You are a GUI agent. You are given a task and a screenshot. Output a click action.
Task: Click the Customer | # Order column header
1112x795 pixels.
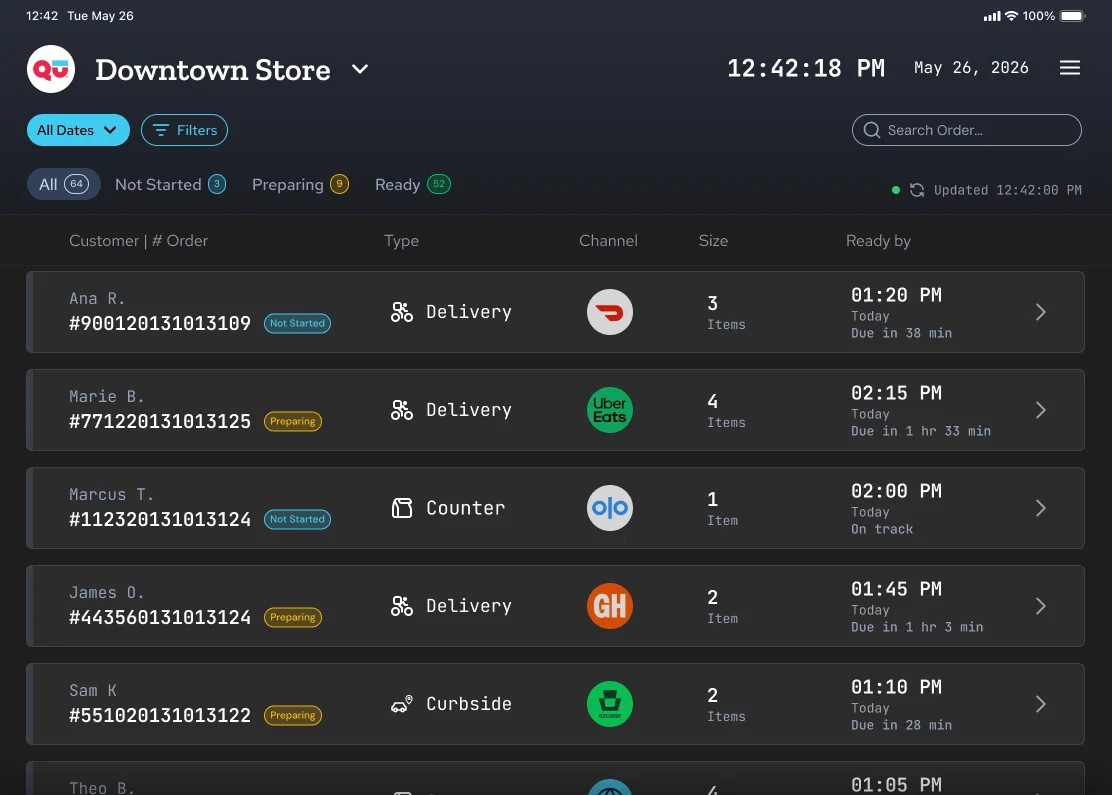pos(138,240)
